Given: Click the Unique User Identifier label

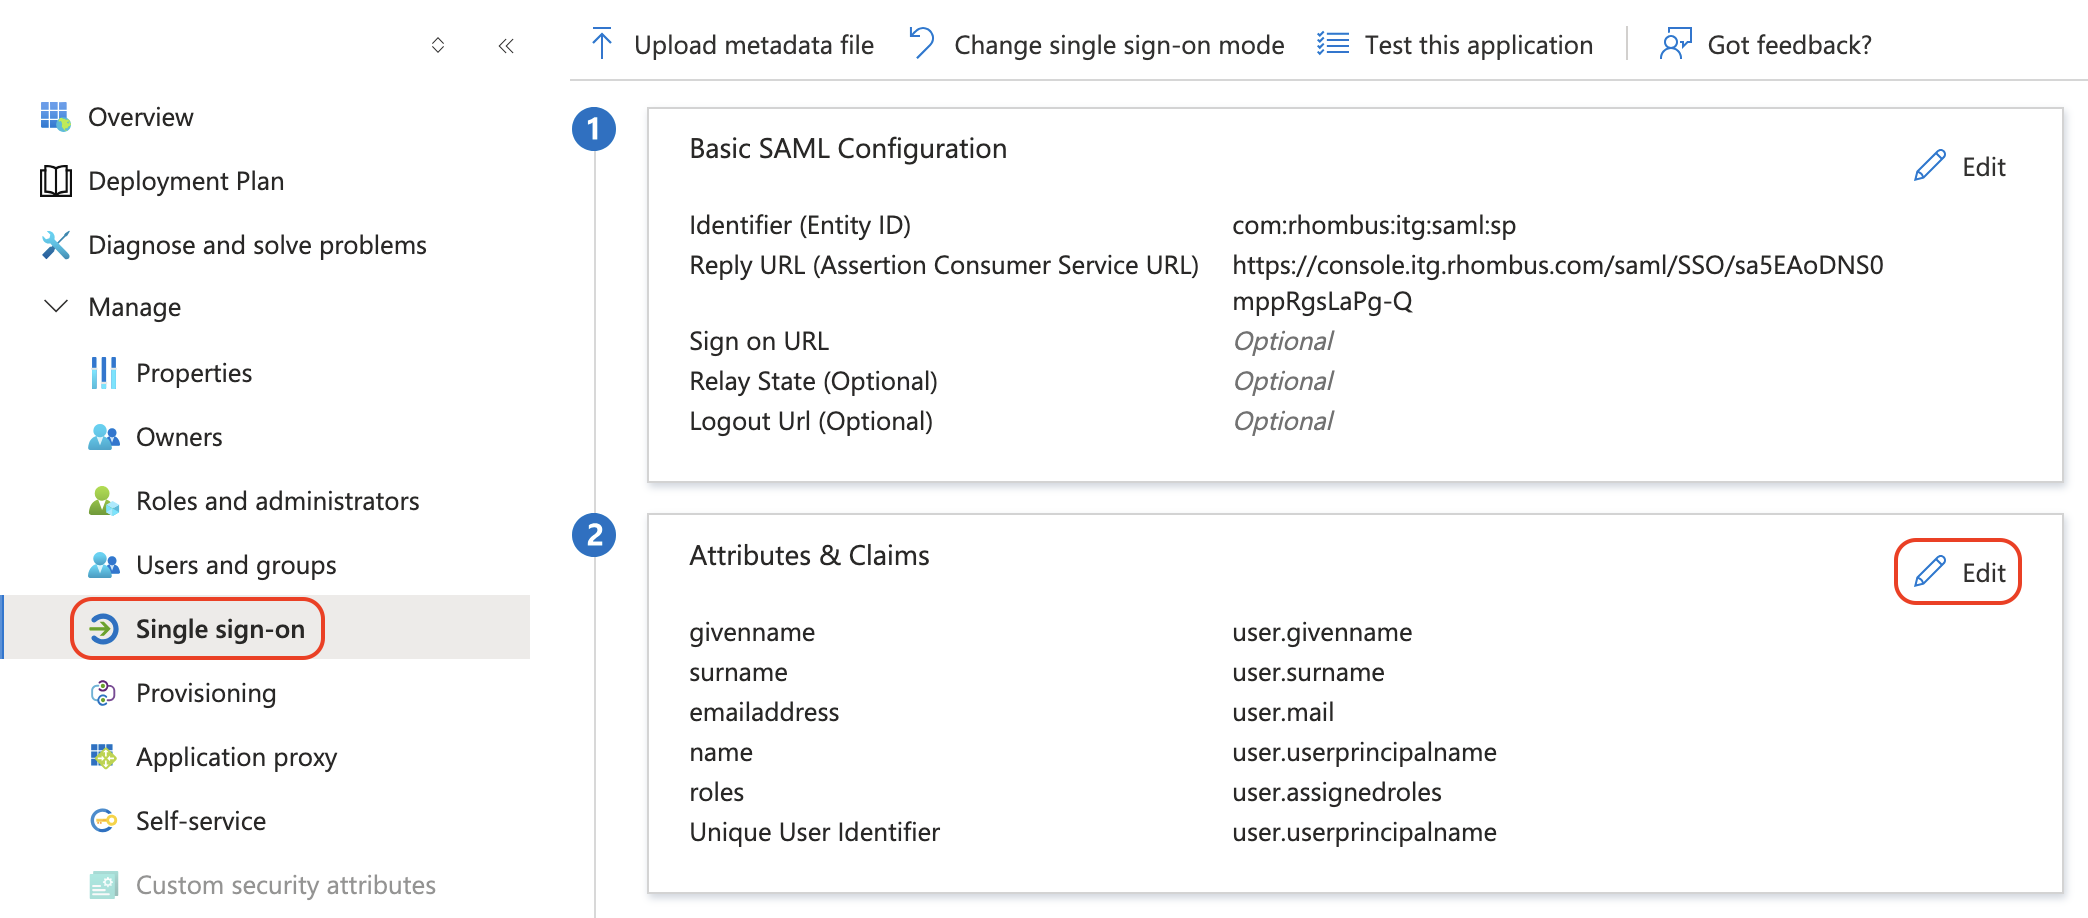Looking at the screenshot, I should click(x=814, y=832).
